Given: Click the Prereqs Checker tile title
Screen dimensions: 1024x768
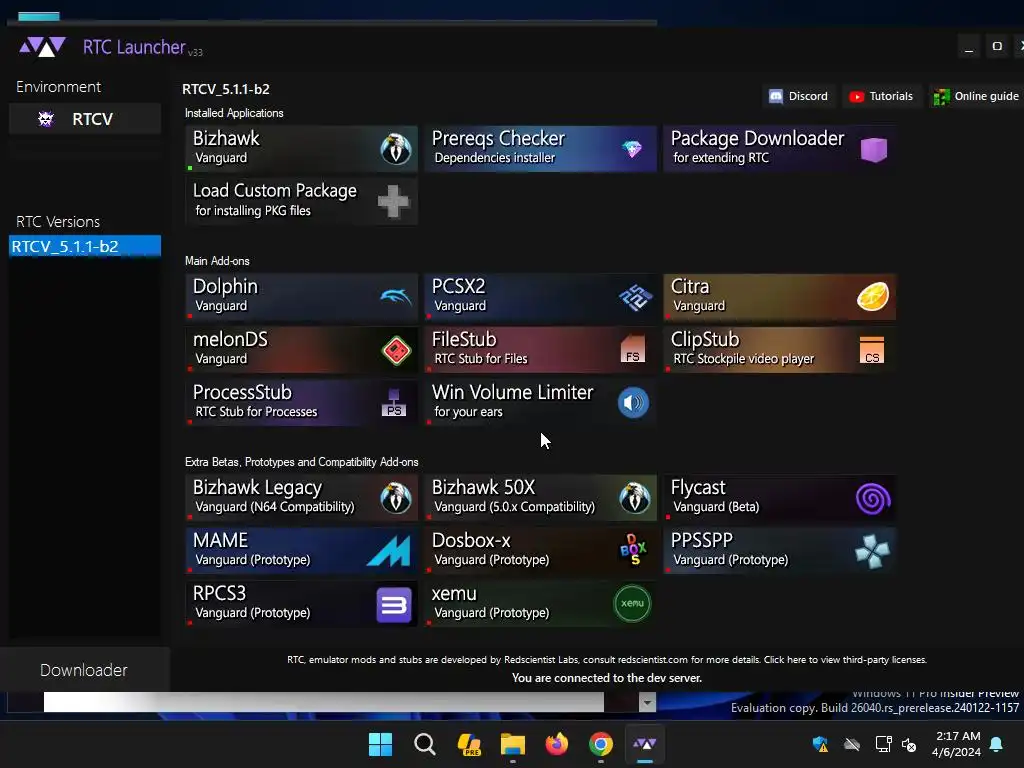Looking at the screenshot, I should pos(498,138).
